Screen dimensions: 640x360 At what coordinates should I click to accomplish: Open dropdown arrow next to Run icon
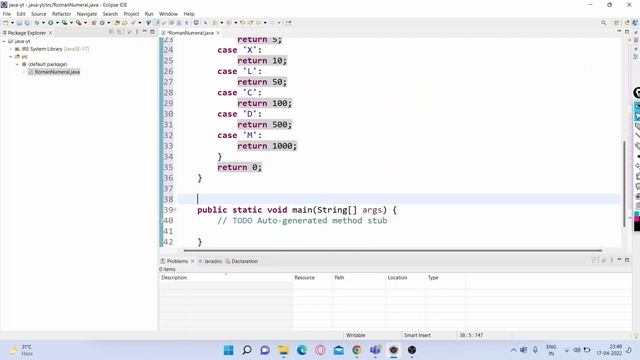[x=57, y=23]
